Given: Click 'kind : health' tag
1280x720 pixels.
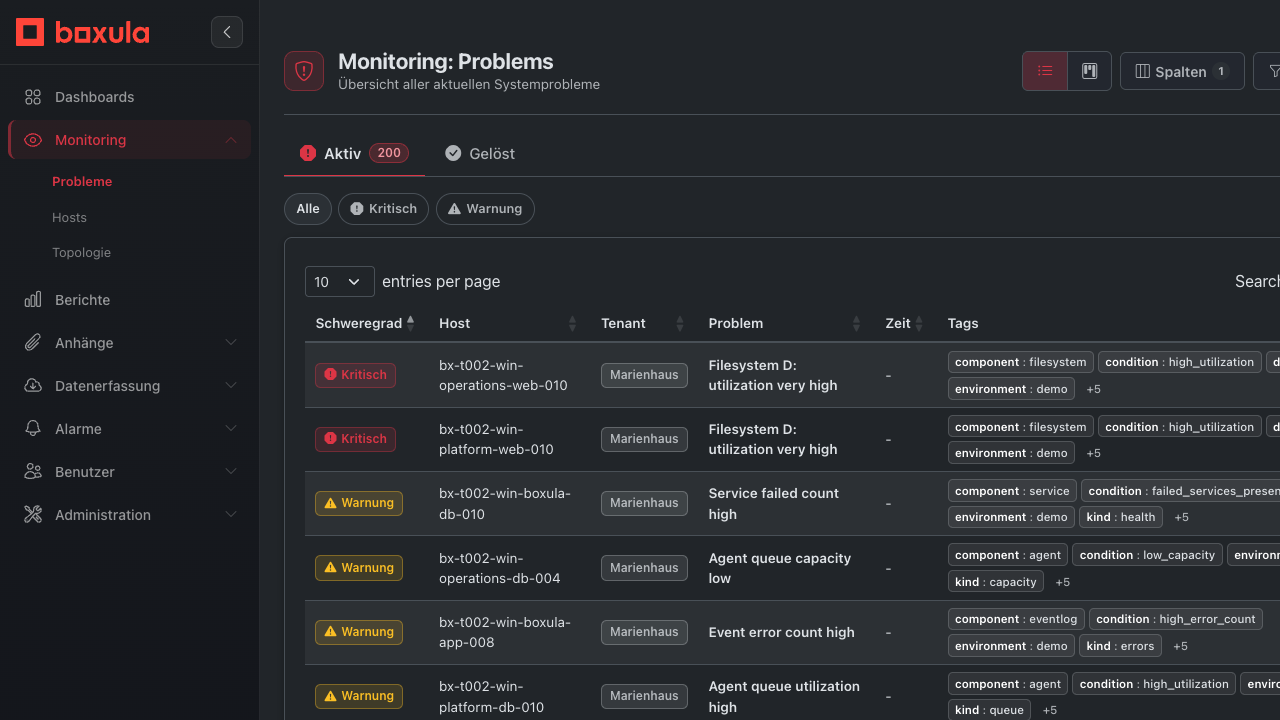Looking at the screenshot, I should point(1121,517).
